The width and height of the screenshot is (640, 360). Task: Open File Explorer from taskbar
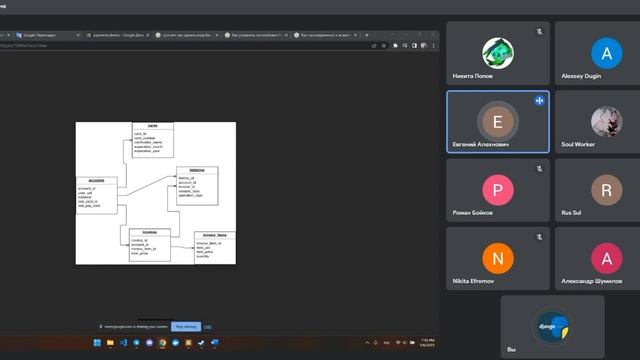[x=110, y=342]
